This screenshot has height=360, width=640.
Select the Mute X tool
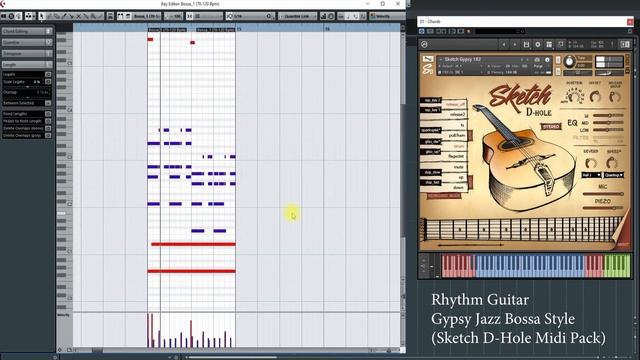78,16
